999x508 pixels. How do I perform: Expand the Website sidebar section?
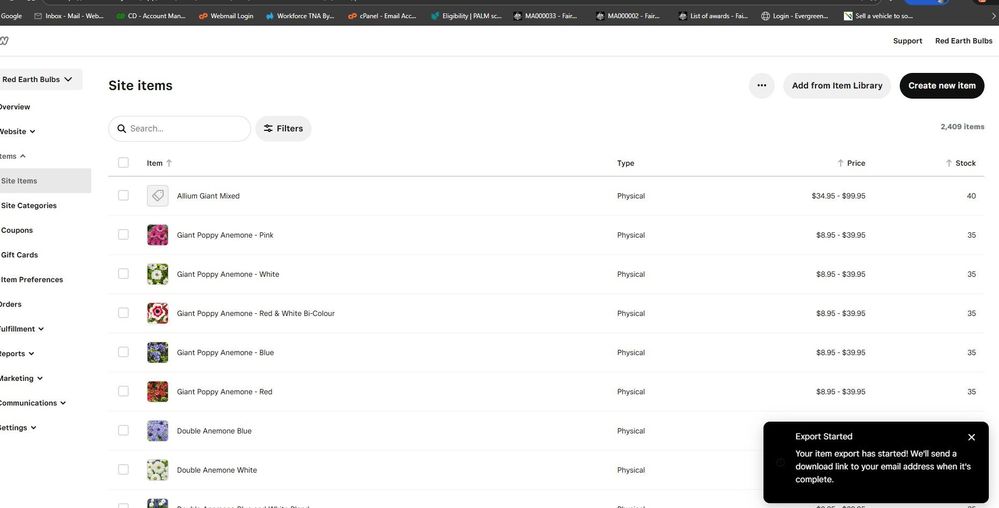pos(17,132)
